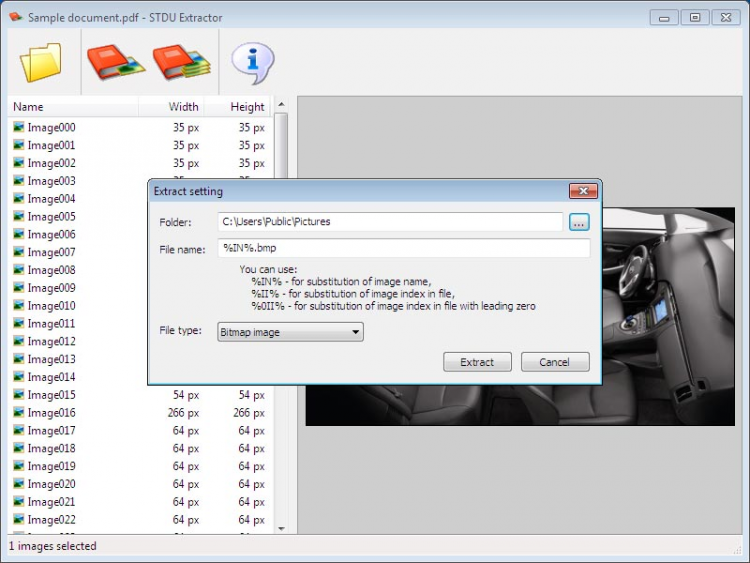Click the car interior preview image

coord(520,316)
